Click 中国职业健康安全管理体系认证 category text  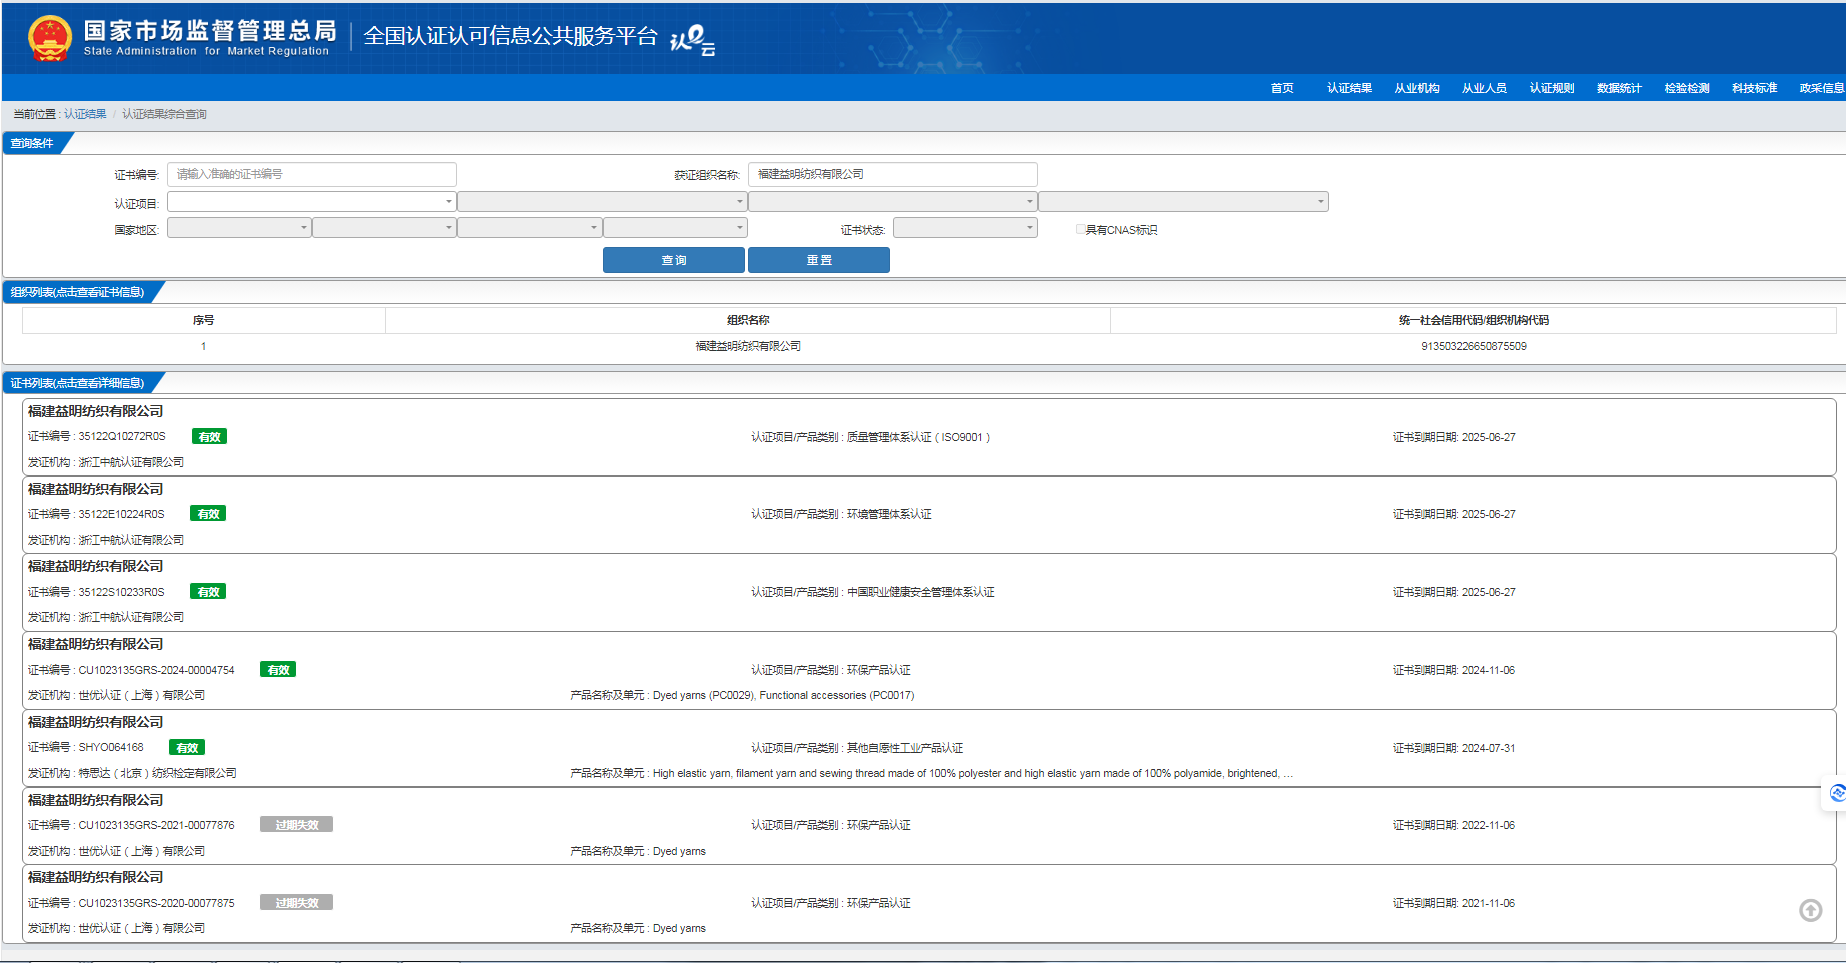click(920, 592)
